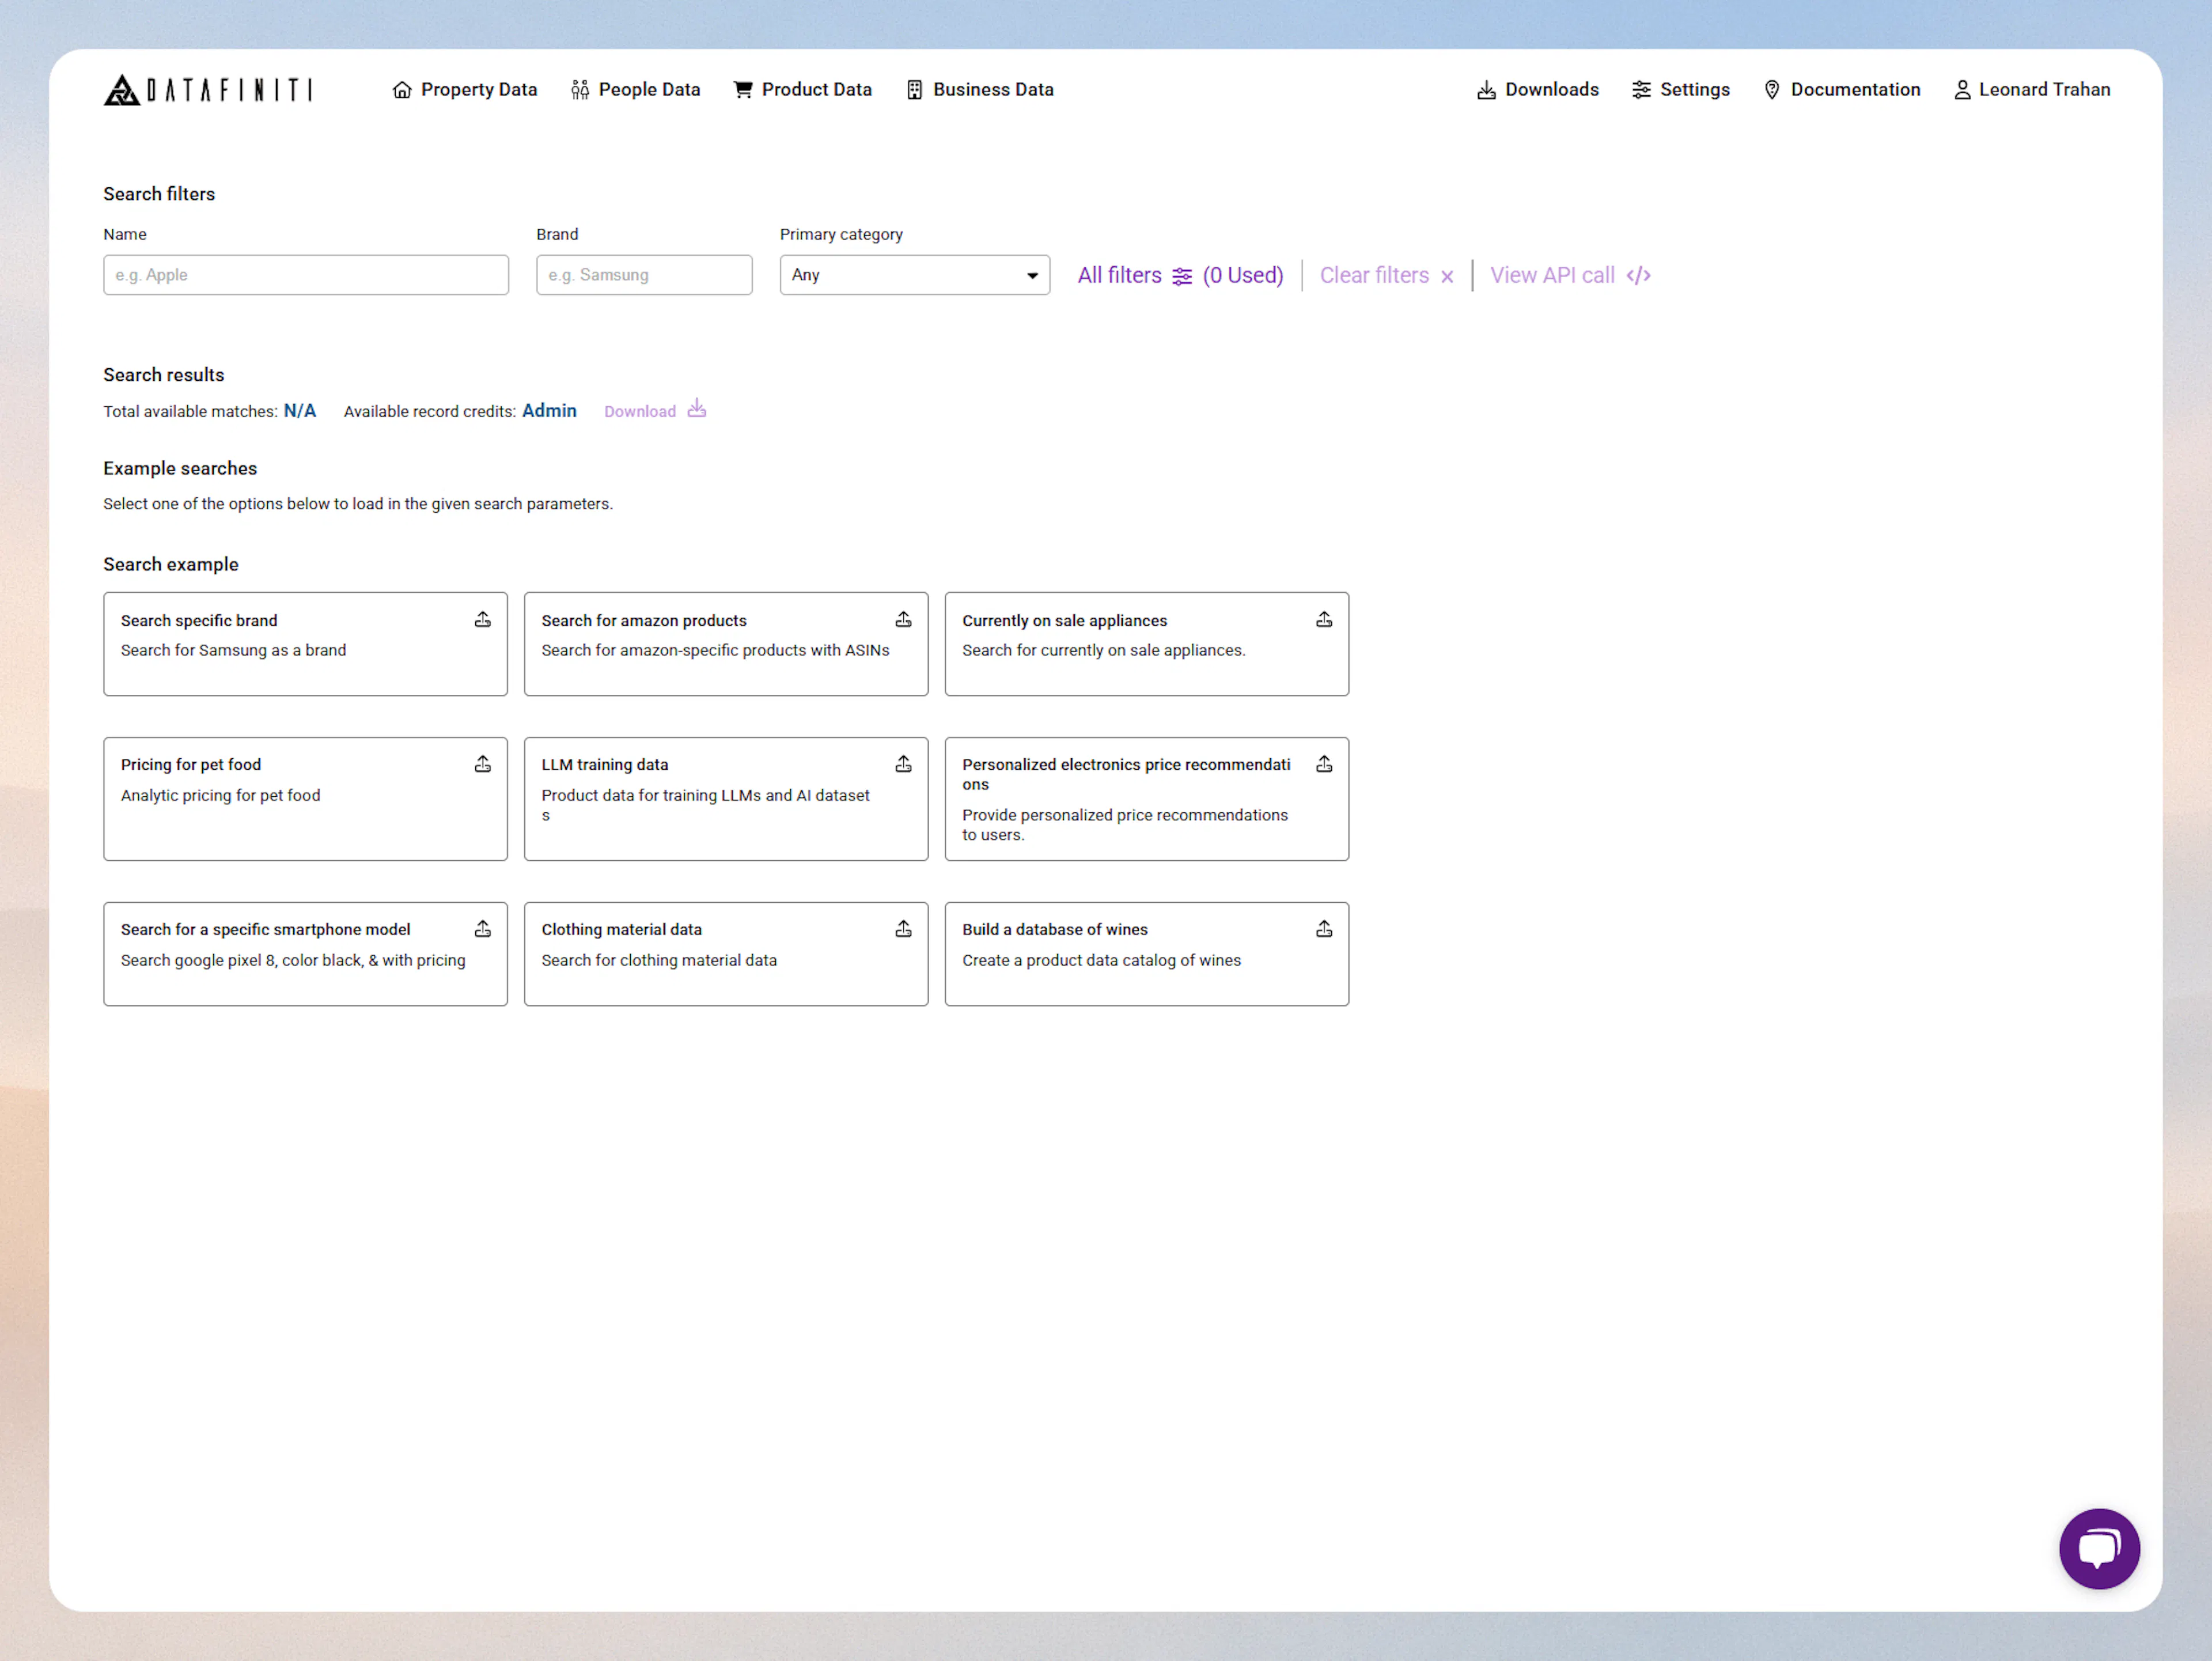This screenshot has height=1661, width=2212.
Task: Open Documentation via the location pin icon
Action: tap(1772, 89)
